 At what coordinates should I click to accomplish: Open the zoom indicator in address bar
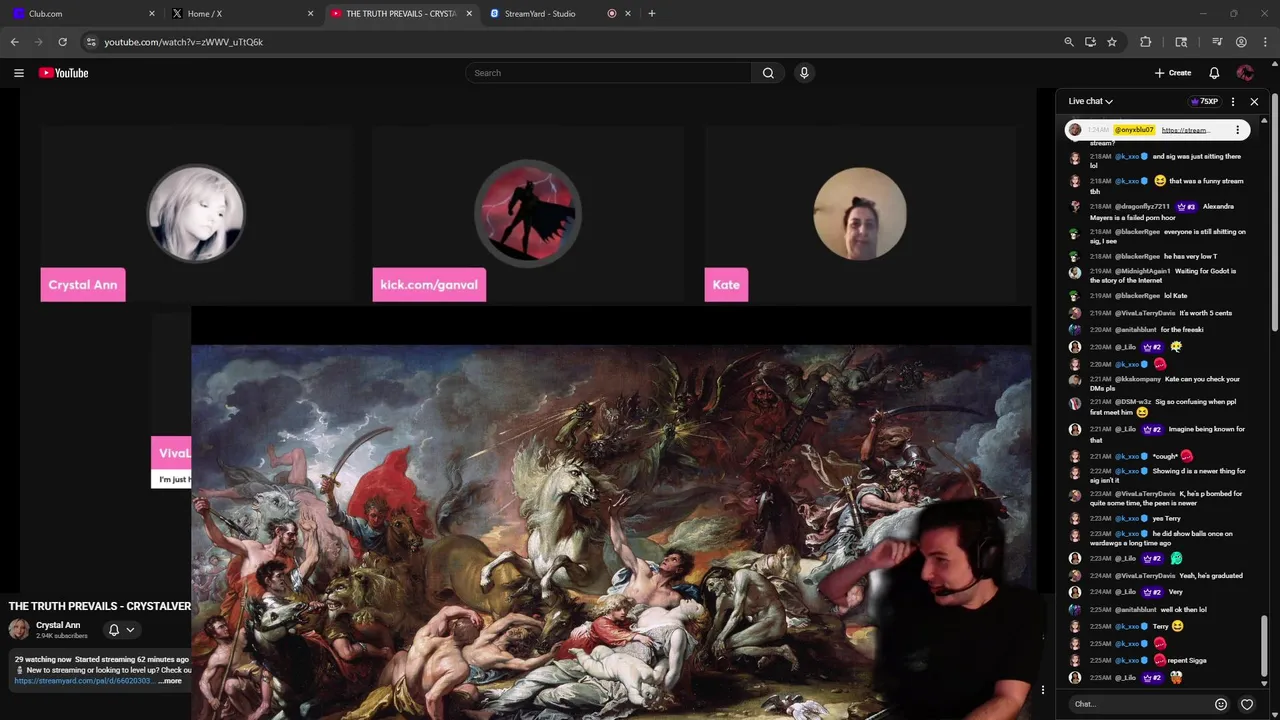(x=1069, y=42)
